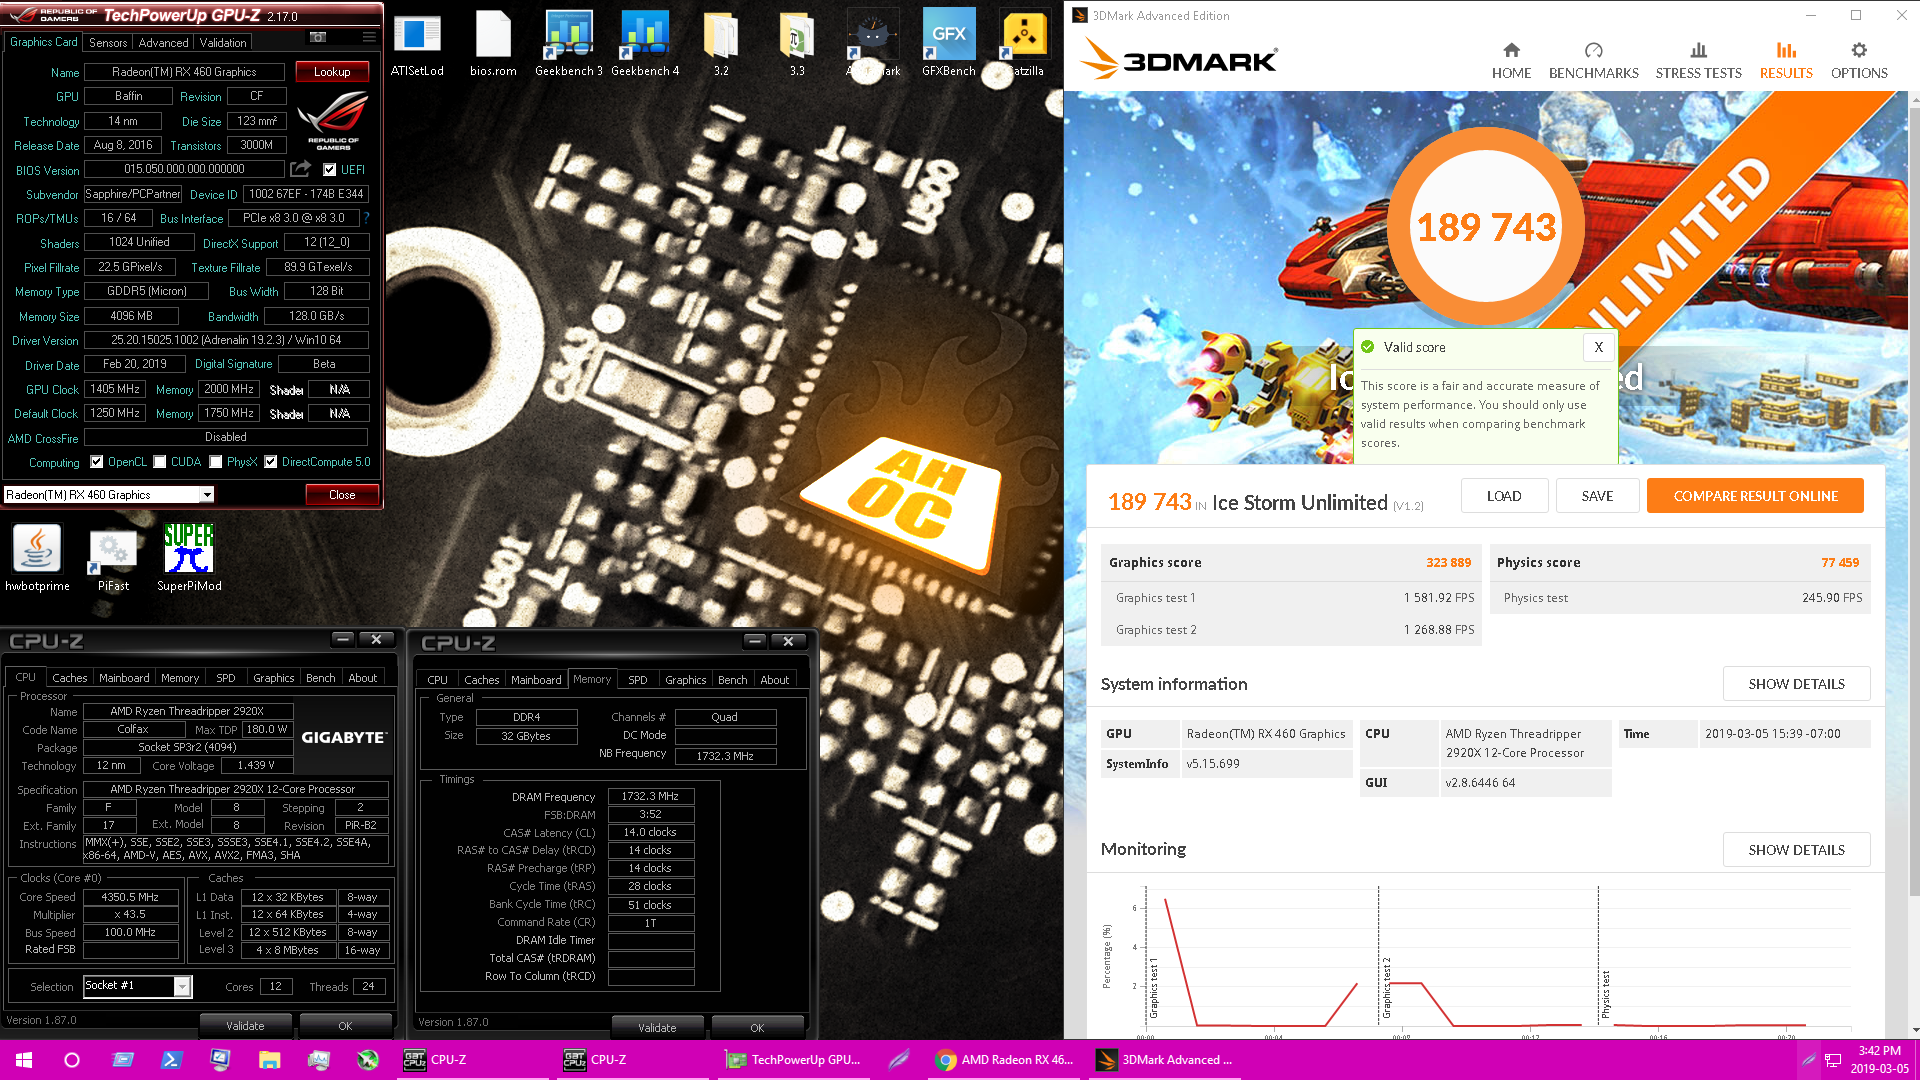Screen dimensions: 1920x1080
Task: Open OPTIONS gear in 3DMark
Action: [x=1859, y=61]
